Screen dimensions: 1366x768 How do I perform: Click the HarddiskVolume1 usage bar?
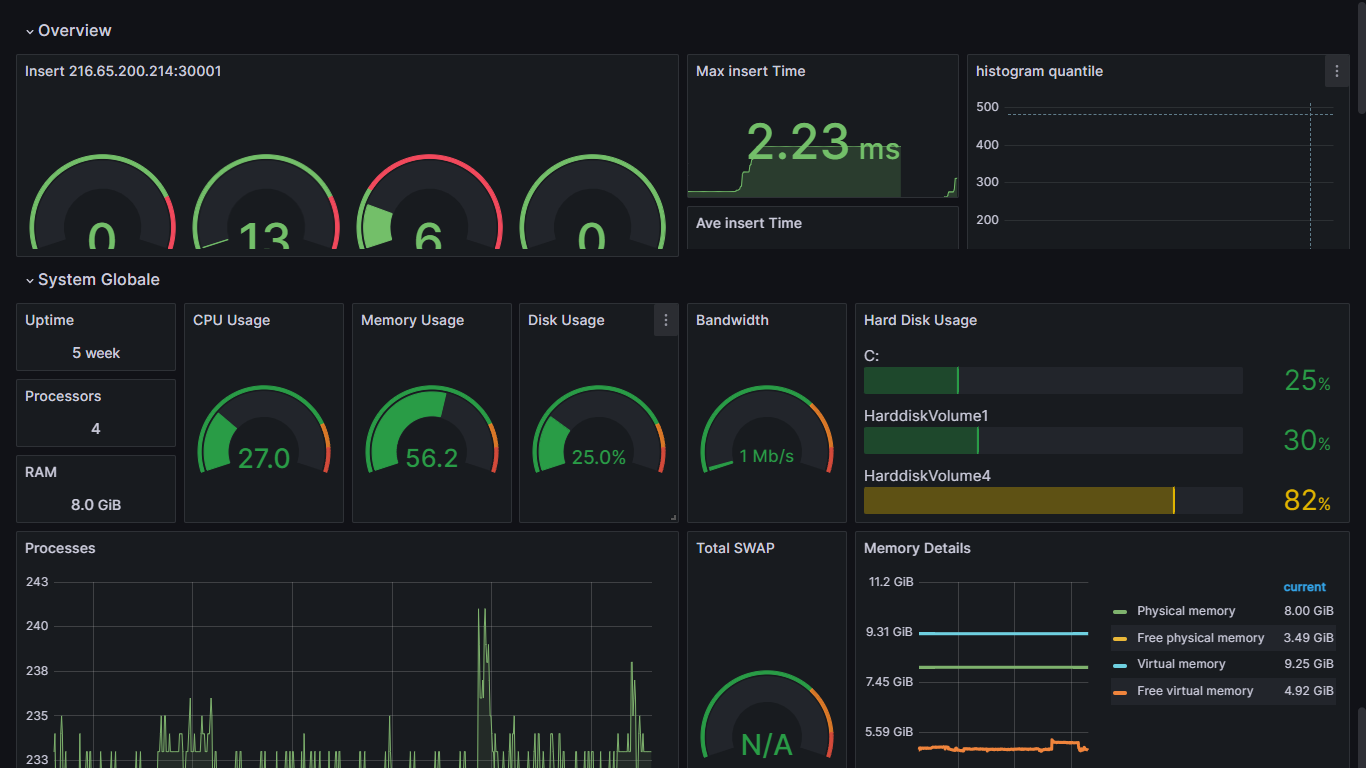(1053, 441)
